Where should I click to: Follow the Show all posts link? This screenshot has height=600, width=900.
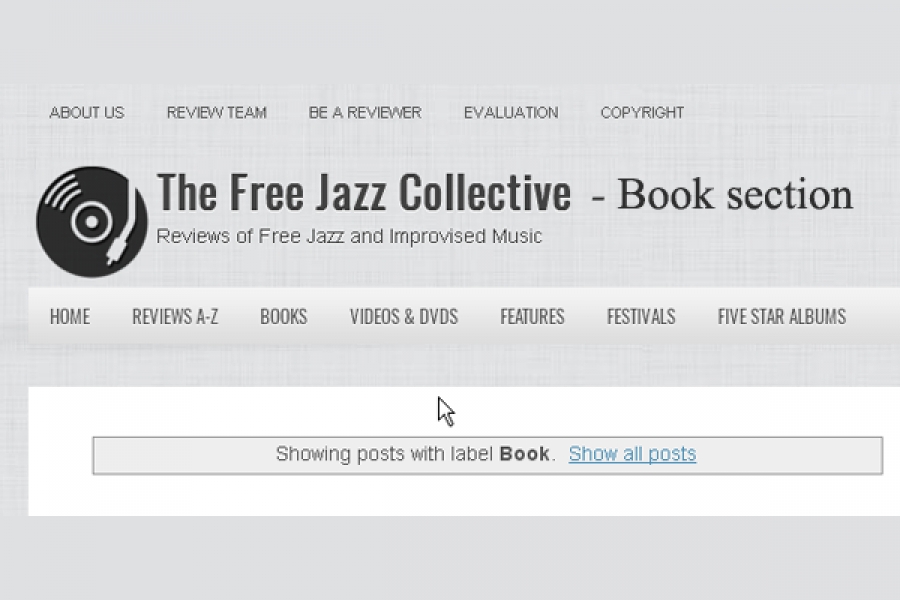633,454
